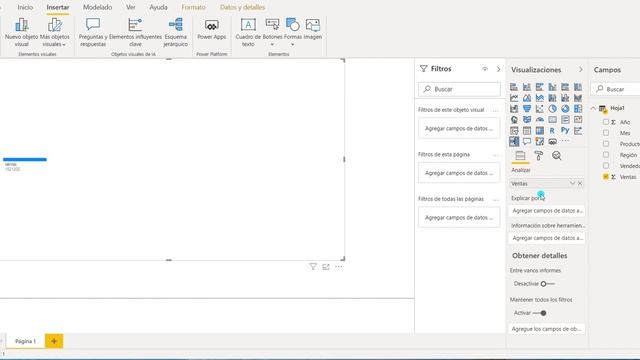Image resolution: width=640 pixels, height=360 pixels.
Task: Click Elementos influyentes clave button
Action: click(x=136, y=33)
